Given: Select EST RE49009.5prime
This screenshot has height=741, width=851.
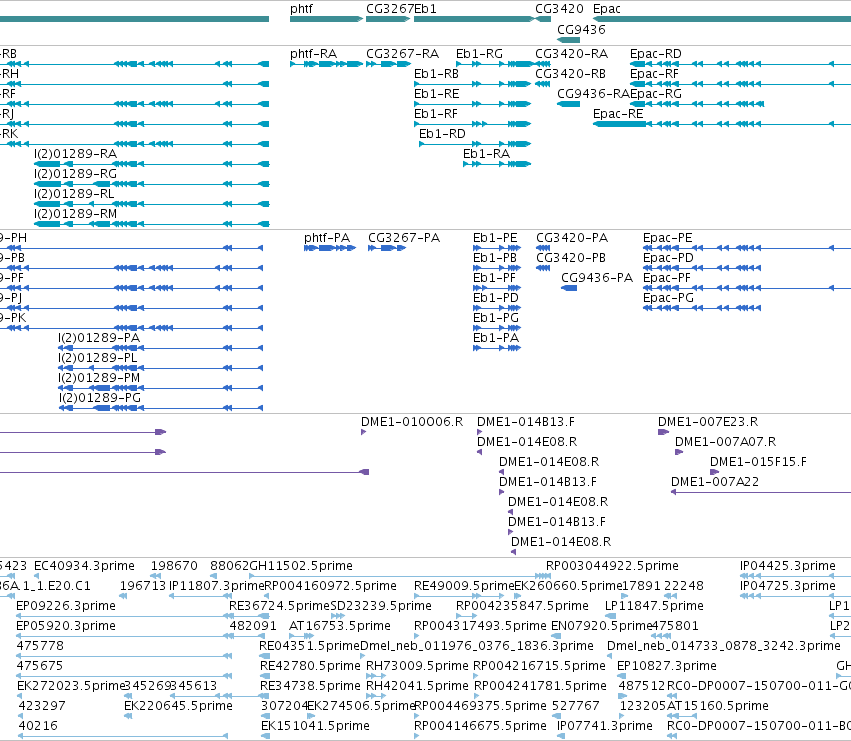Looking at the screenshot, I should coord(463,586).
